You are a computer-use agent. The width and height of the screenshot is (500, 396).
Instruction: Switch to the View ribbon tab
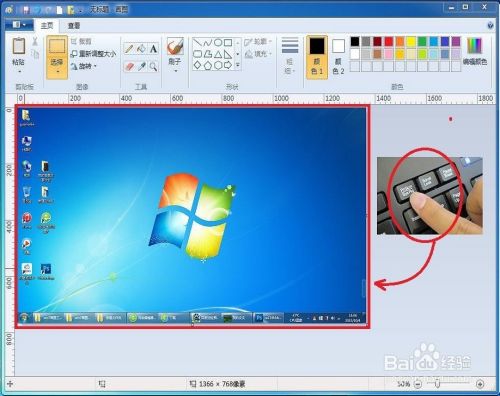74,25
